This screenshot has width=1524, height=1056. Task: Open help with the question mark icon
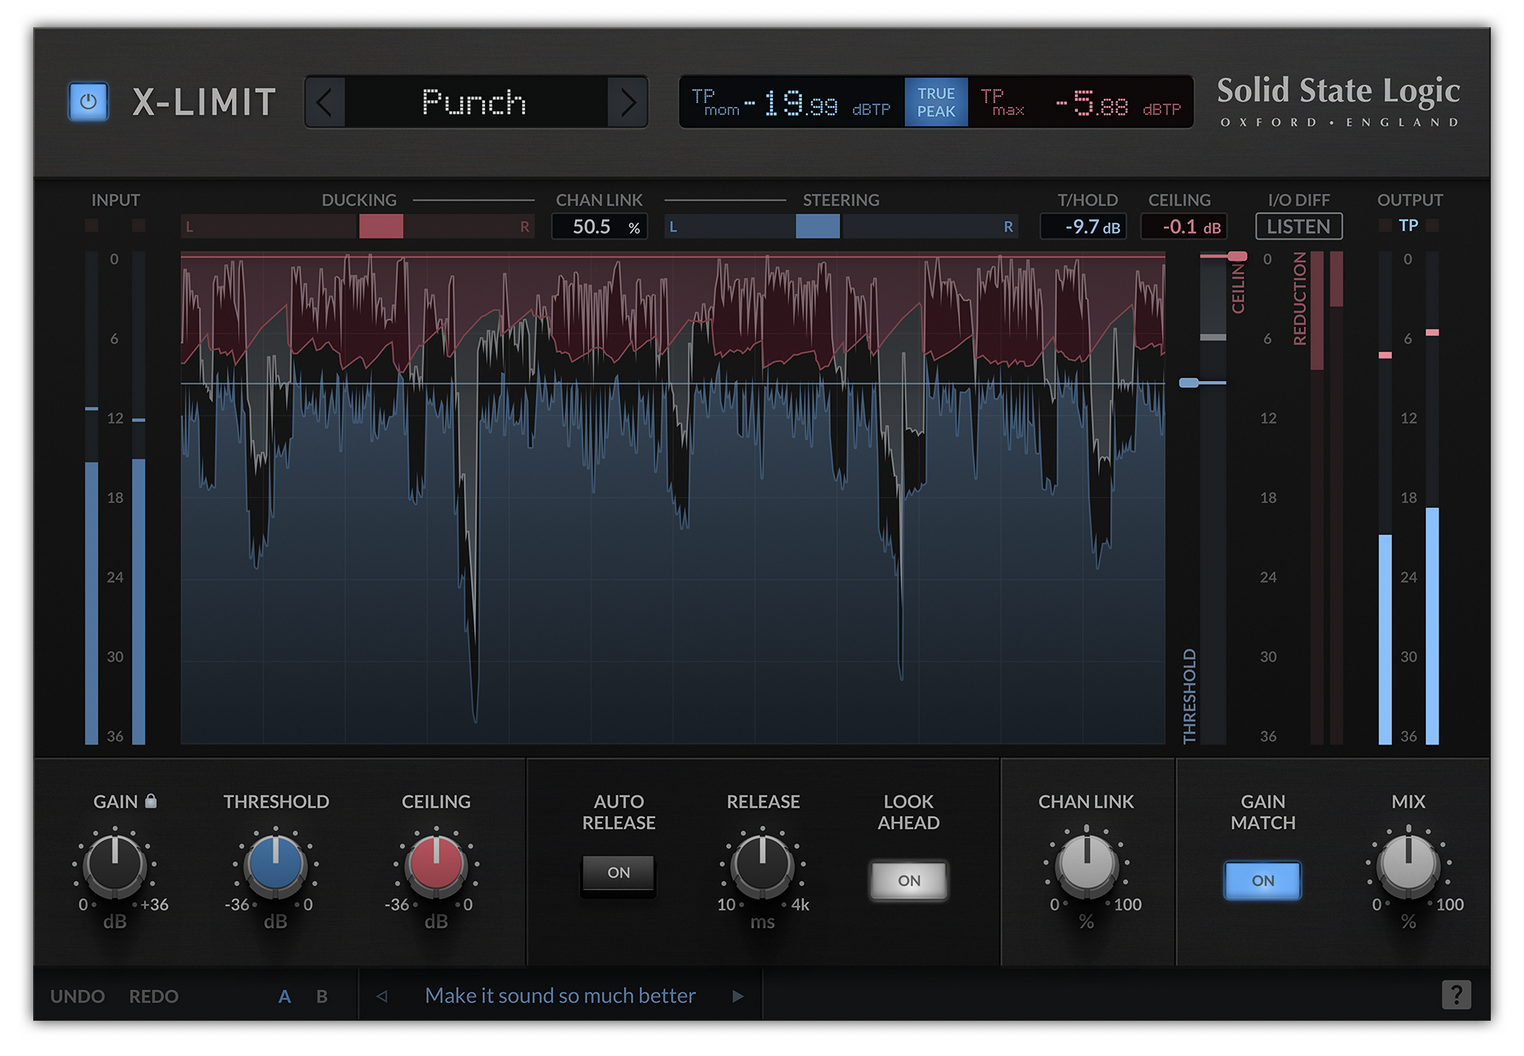[1456, 994]
